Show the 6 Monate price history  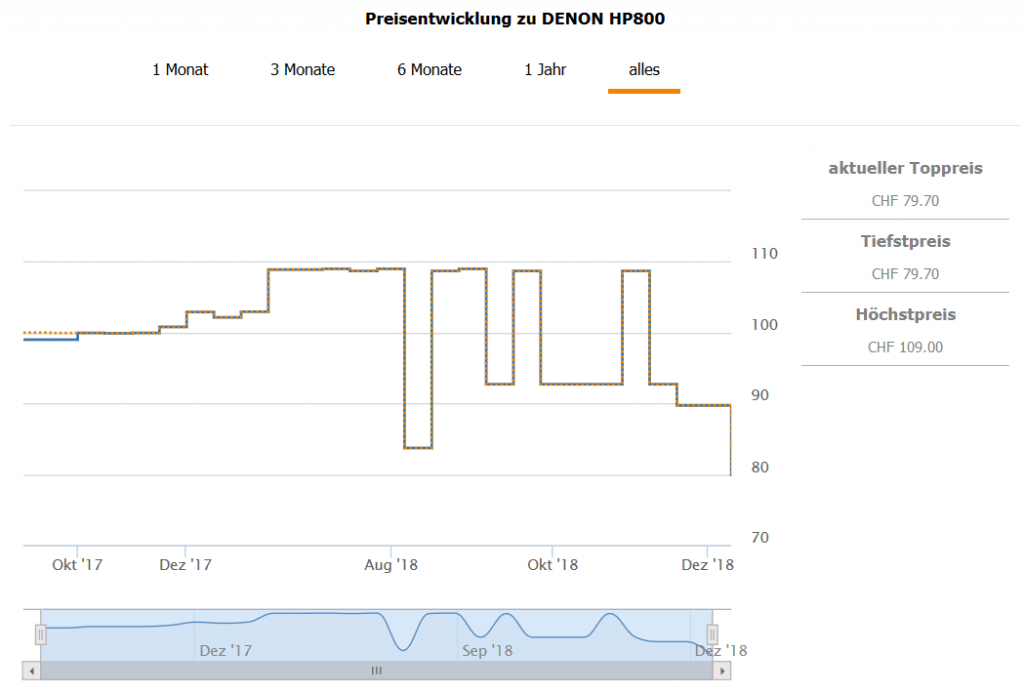430,70
